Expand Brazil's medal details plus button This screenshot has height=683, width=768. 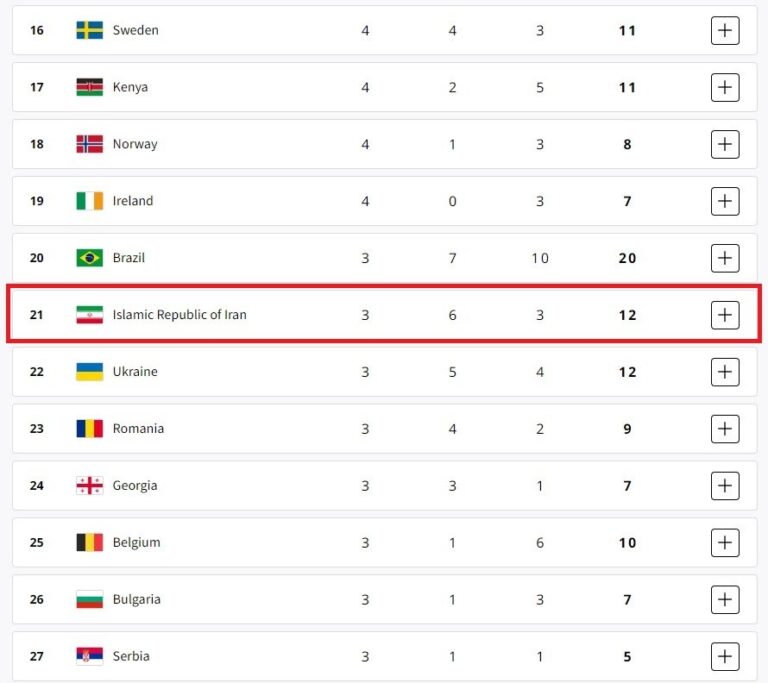click(725, 258)
